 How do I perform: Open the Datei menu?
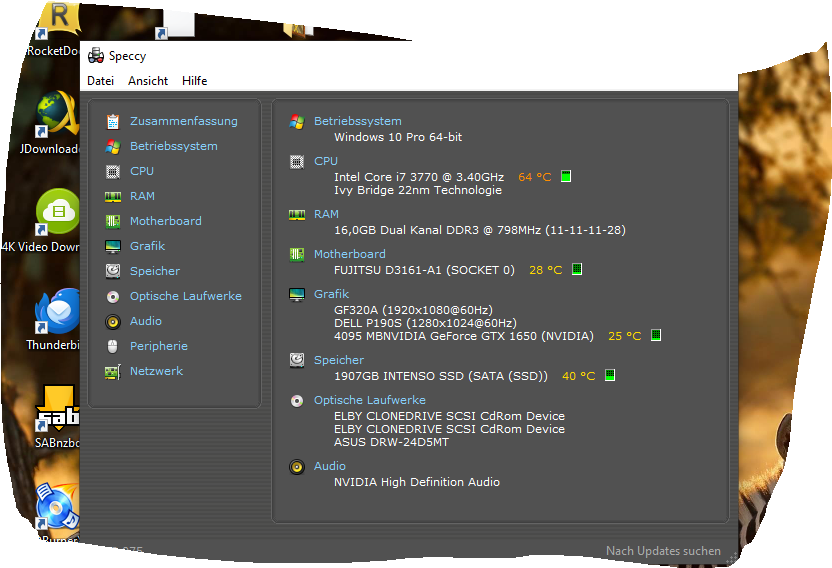pos(100,81)
